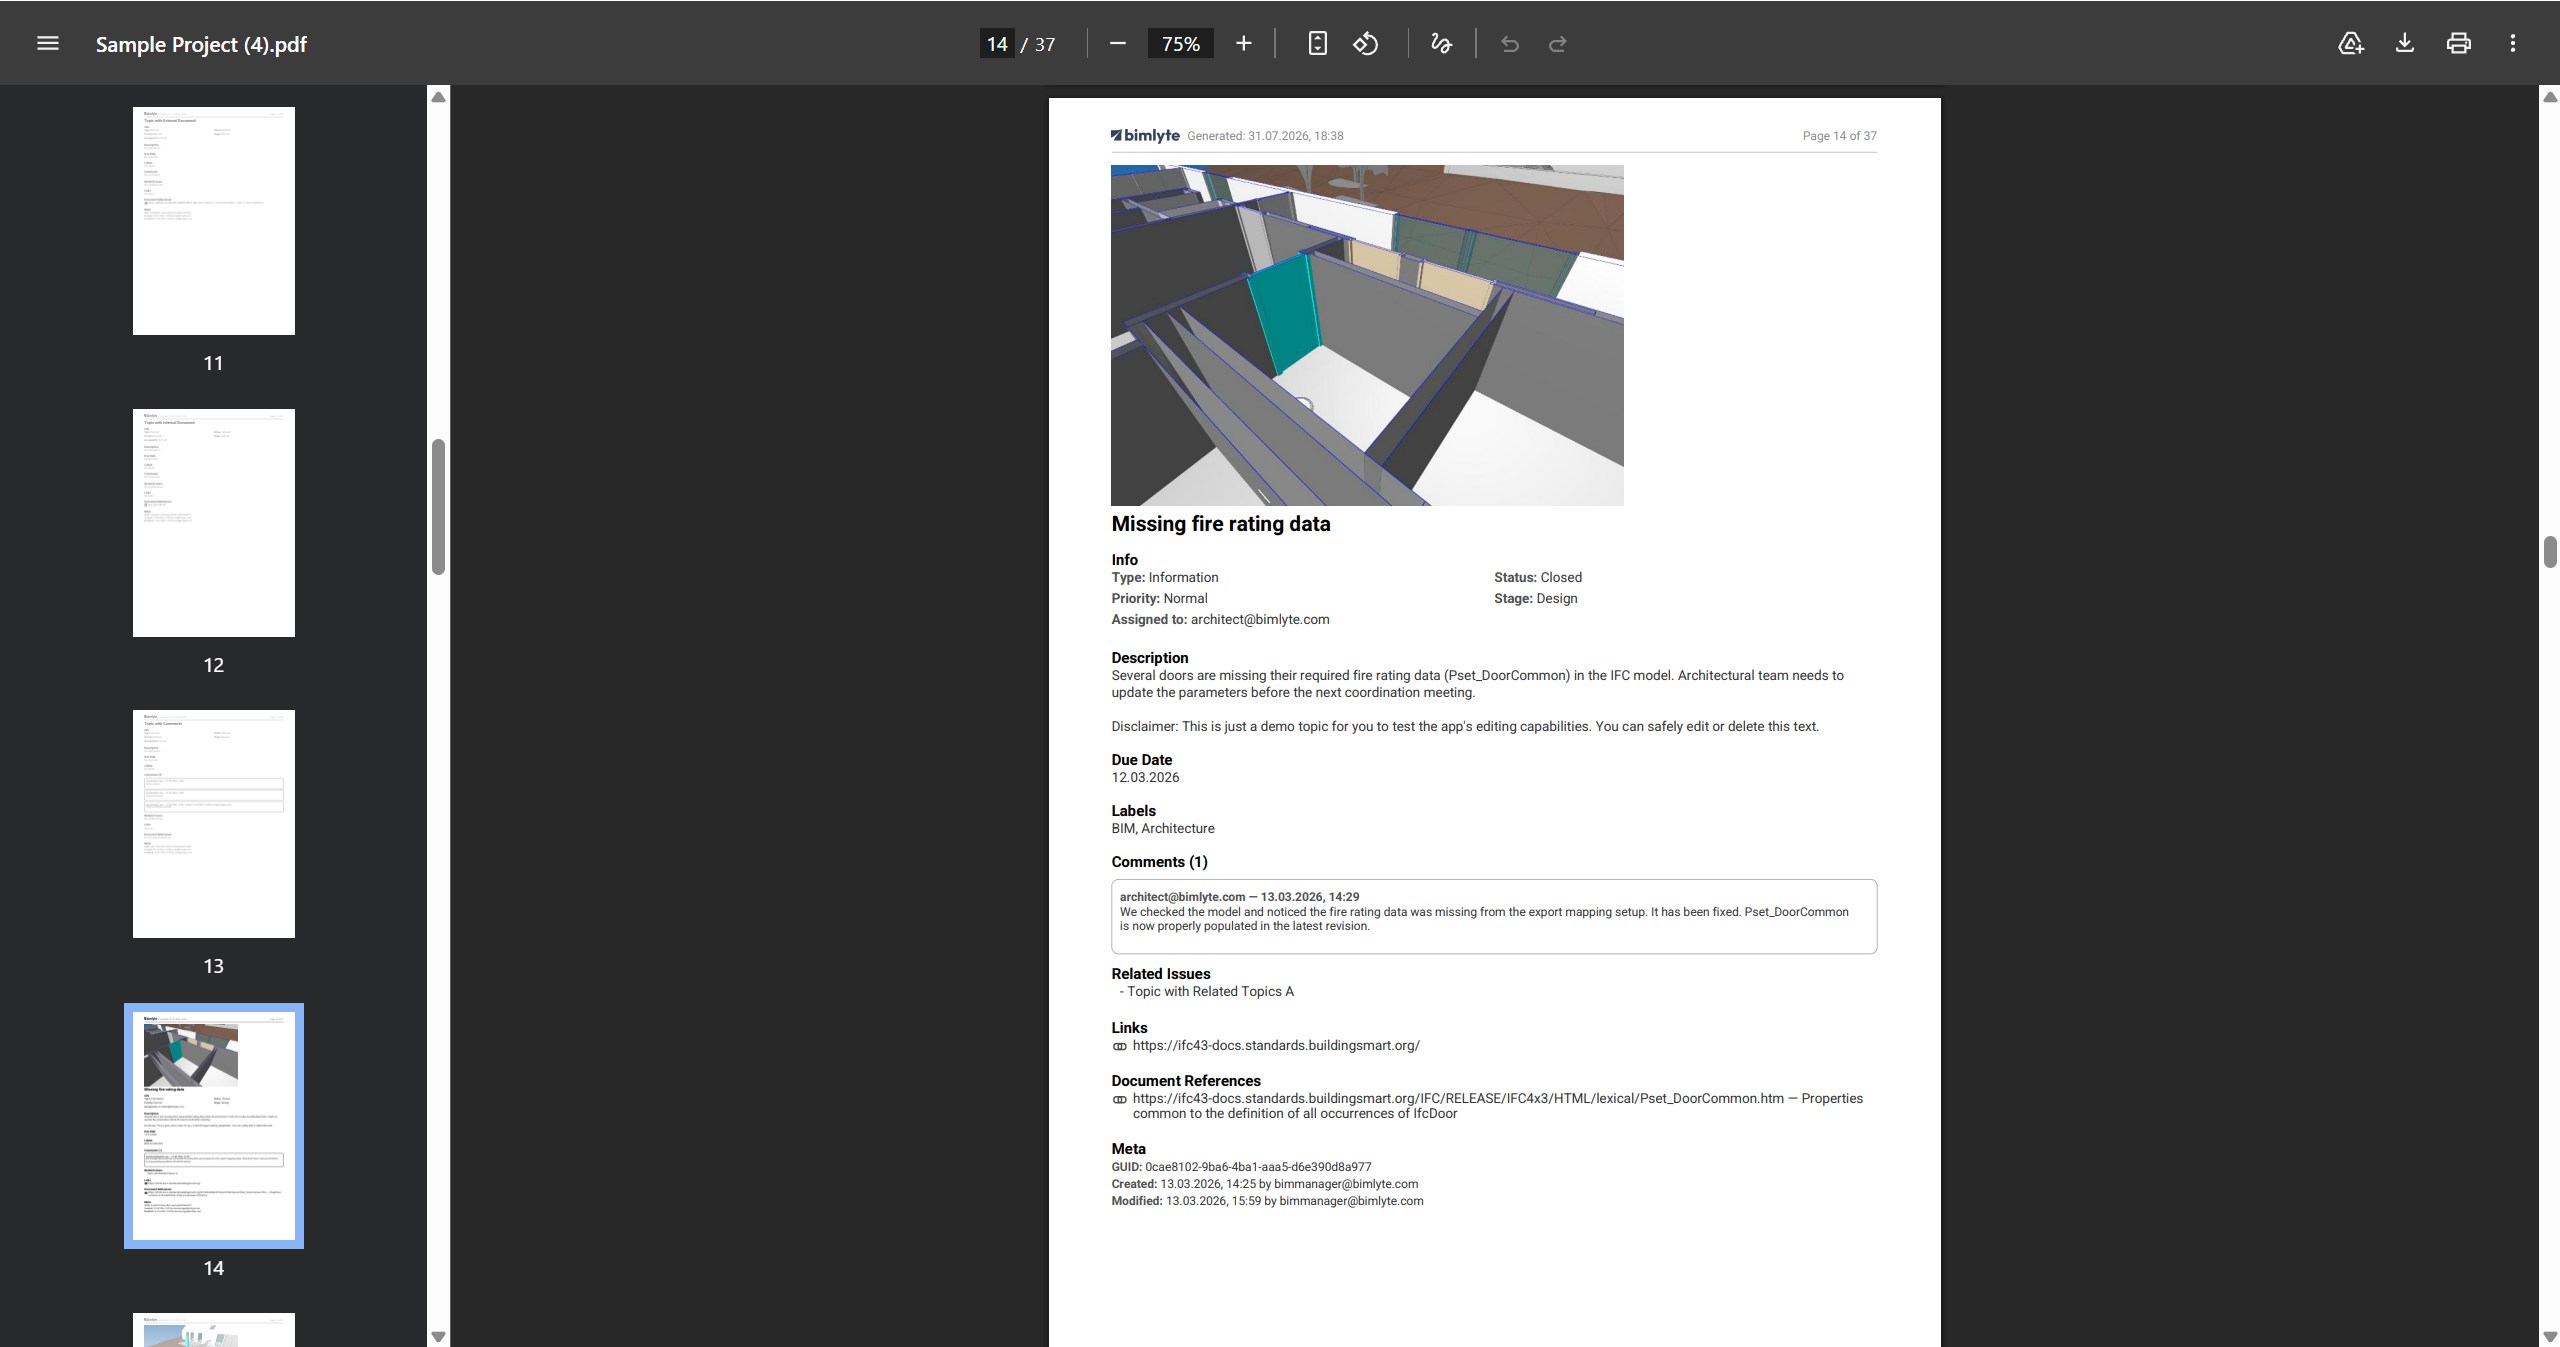The width and height of the screenshot is (2560, 1347).
Task: Open the ifc43-docs.standards.buildingsmart.org link
Action: point(1276,1046)
